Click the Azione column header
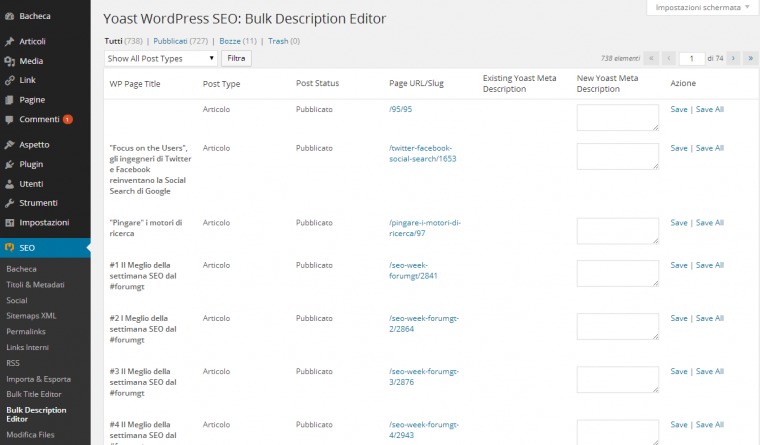 point(683,83)
